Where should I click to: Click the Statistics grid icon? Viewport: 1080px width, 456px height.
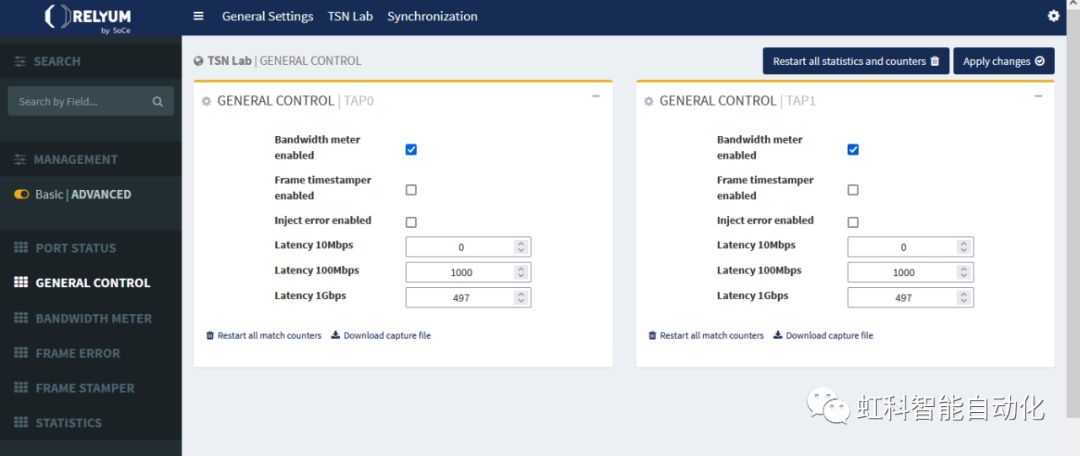point(21,422)
